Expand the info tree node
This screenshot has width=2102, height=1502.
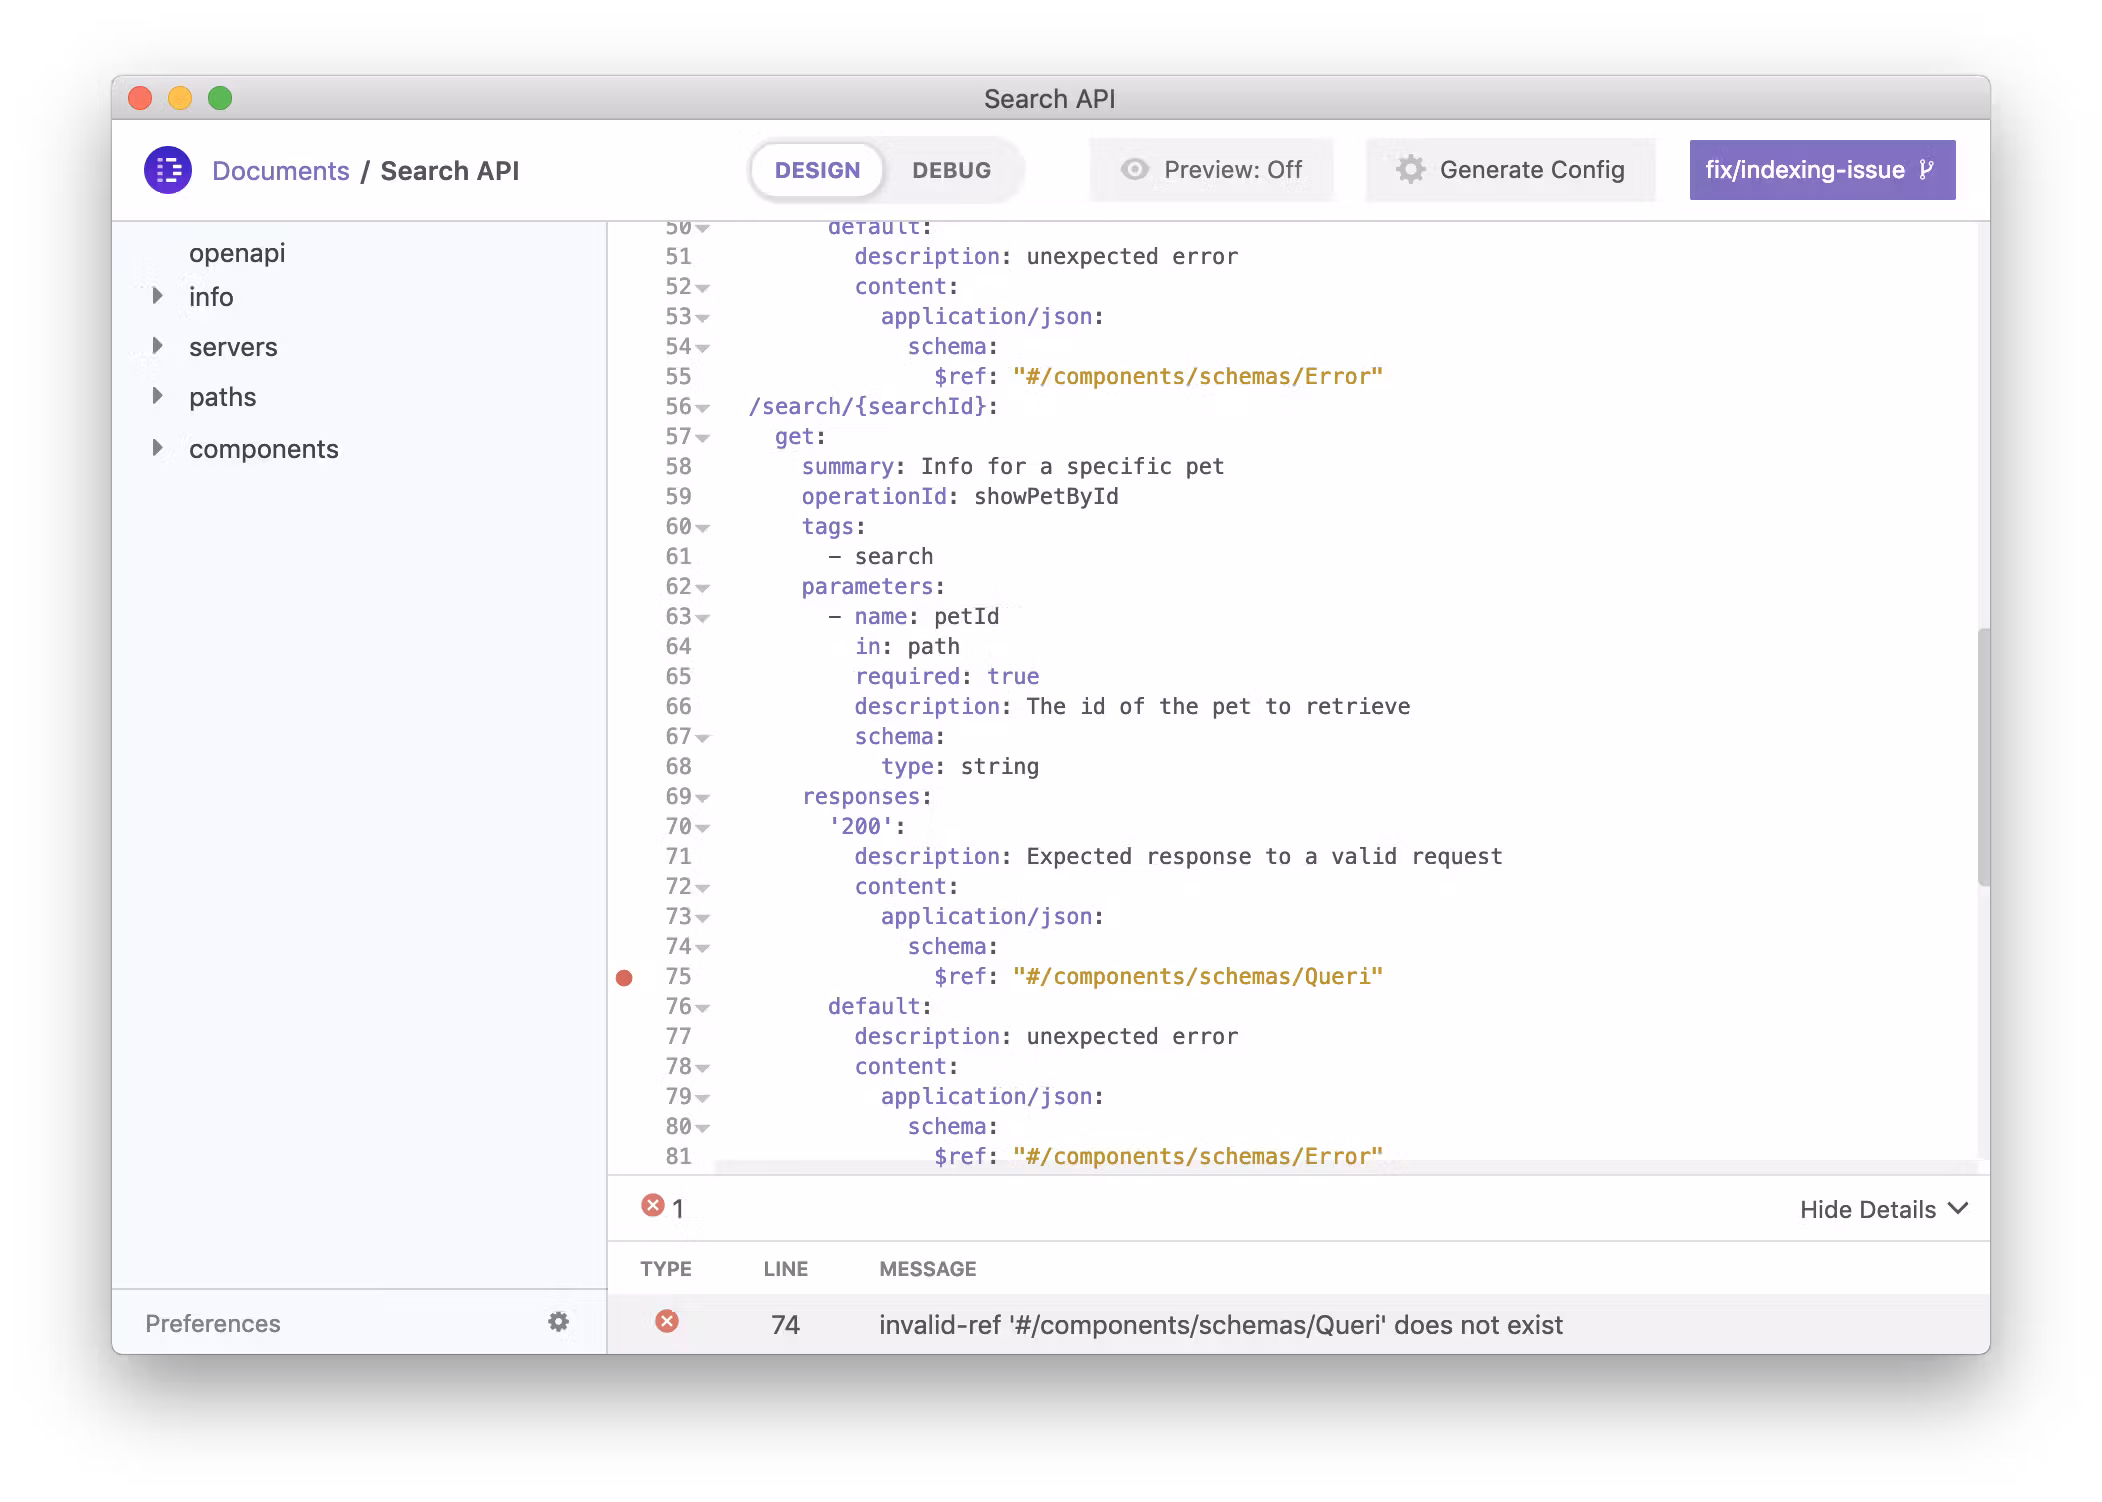(x=157, y=296)
